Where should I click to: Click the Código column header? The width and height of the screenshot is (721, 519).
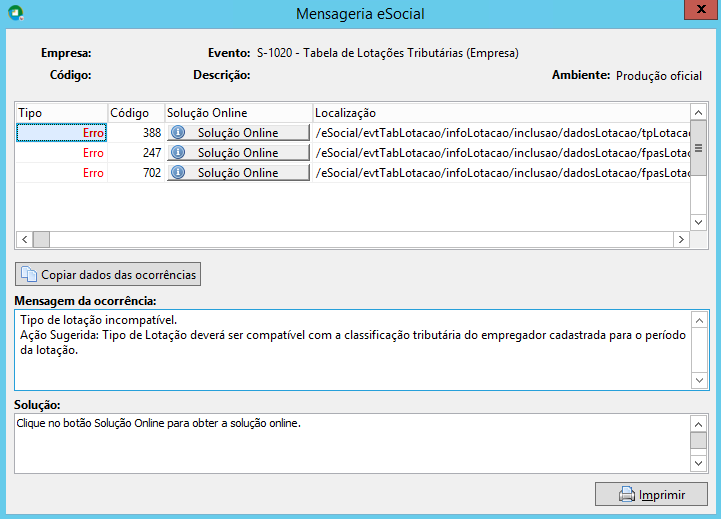coord(136,113)
